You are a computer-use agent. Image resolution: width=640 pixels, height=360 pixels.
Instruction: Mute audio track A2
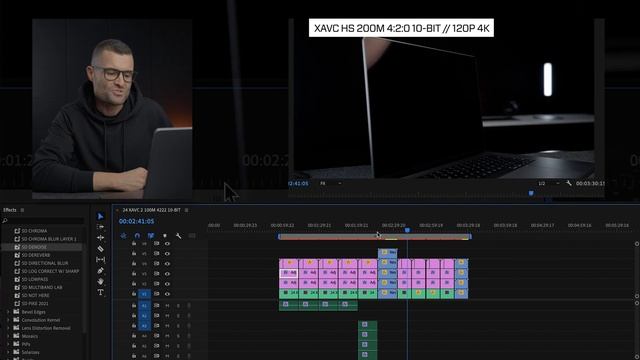[x=167, y=316]
